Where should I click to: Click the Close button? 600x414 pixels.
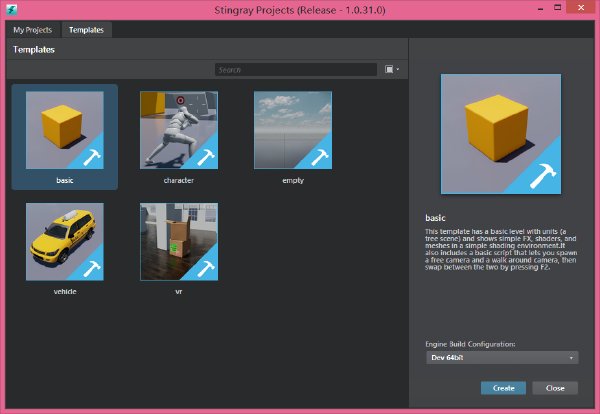click(555, 388)
